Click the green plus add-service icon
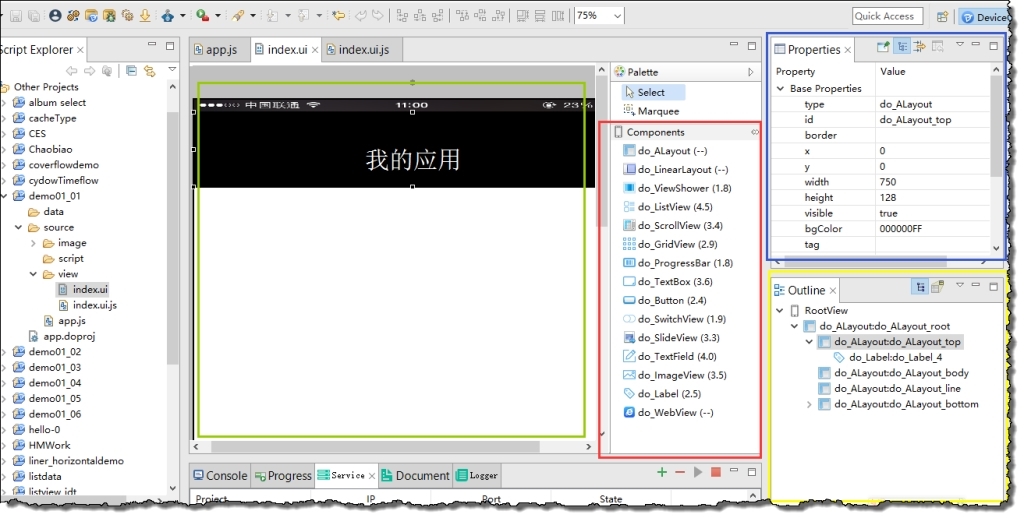Screen dimensions: 1024x518 661,472
